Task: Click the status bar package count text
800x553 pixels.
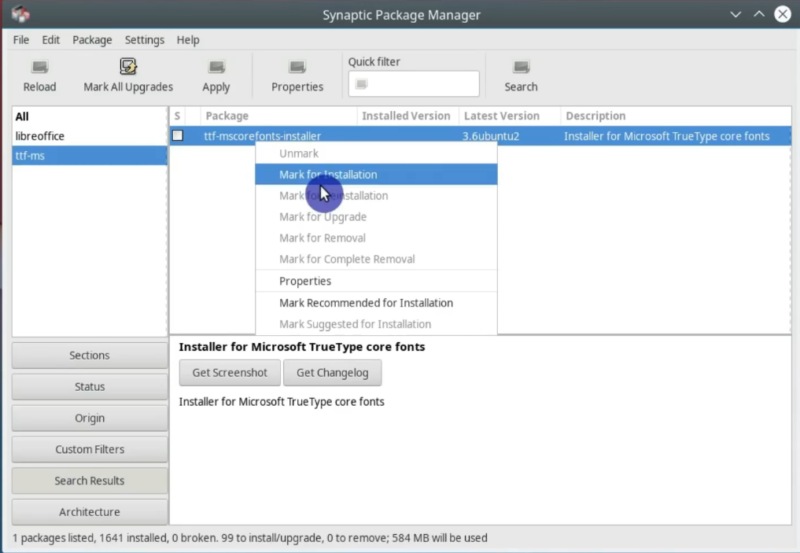Action: point(250,538)
